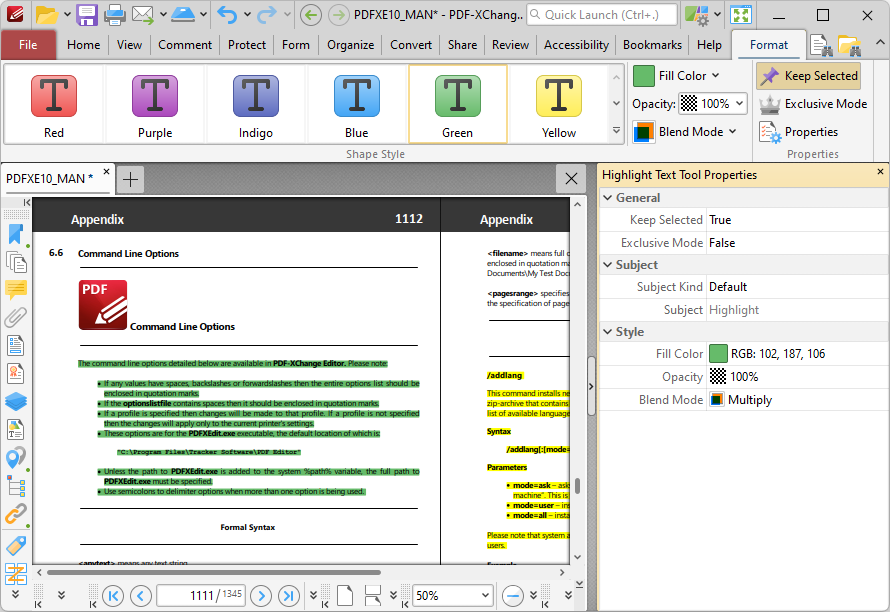Go to the next page arrow
Viewport: 890px width, 612px height.
[x=261, y=596]
